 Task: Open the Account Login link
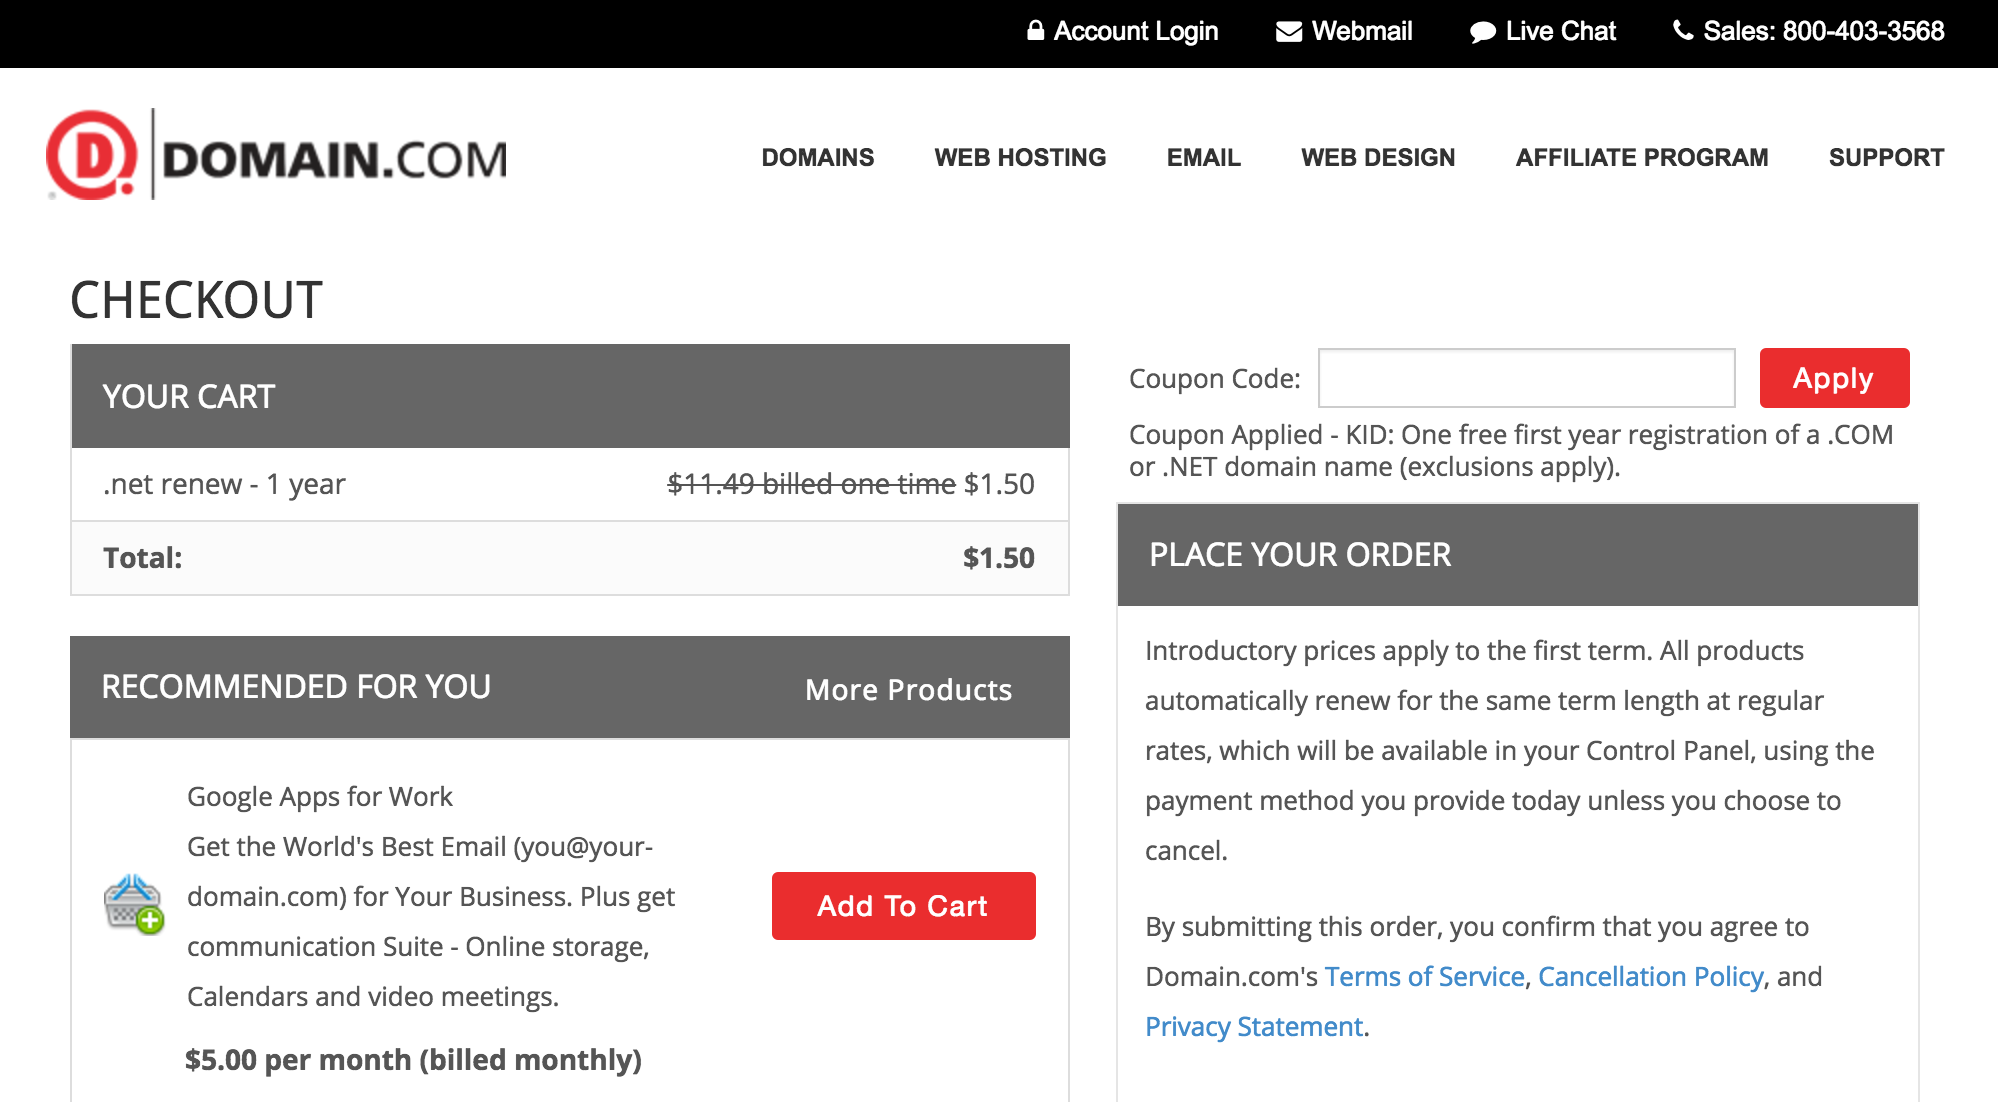pos(1135,31)
